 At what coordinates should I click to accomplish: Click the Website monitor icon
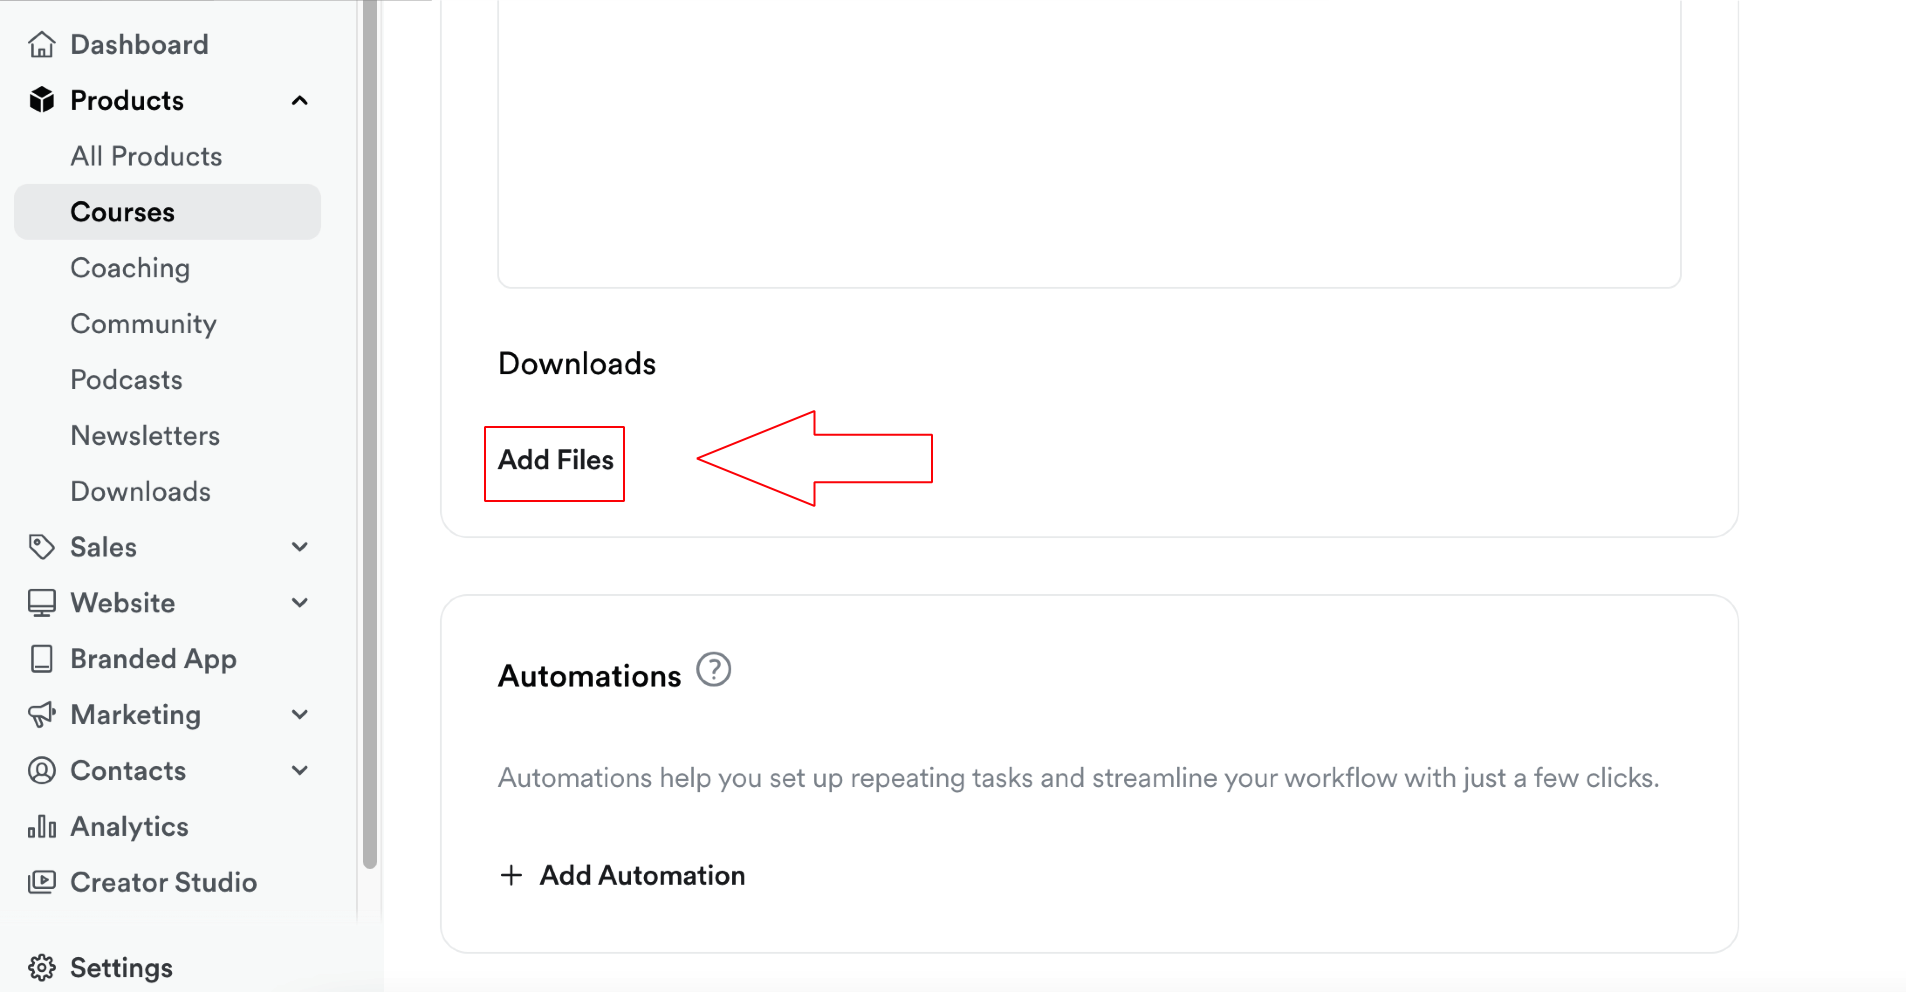(x=42, y=603)
